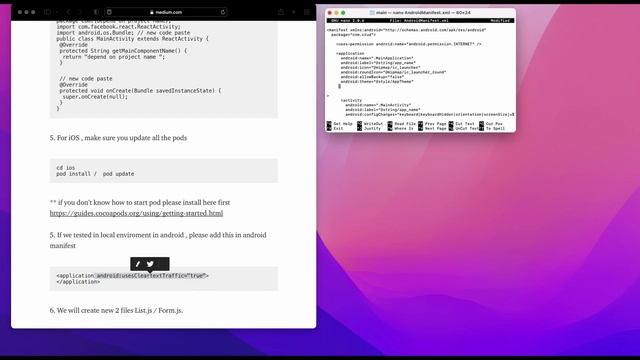The image size is (640, 360).
Task: Click 'Next Page' shortcut in nano
Action: point(432,129)
